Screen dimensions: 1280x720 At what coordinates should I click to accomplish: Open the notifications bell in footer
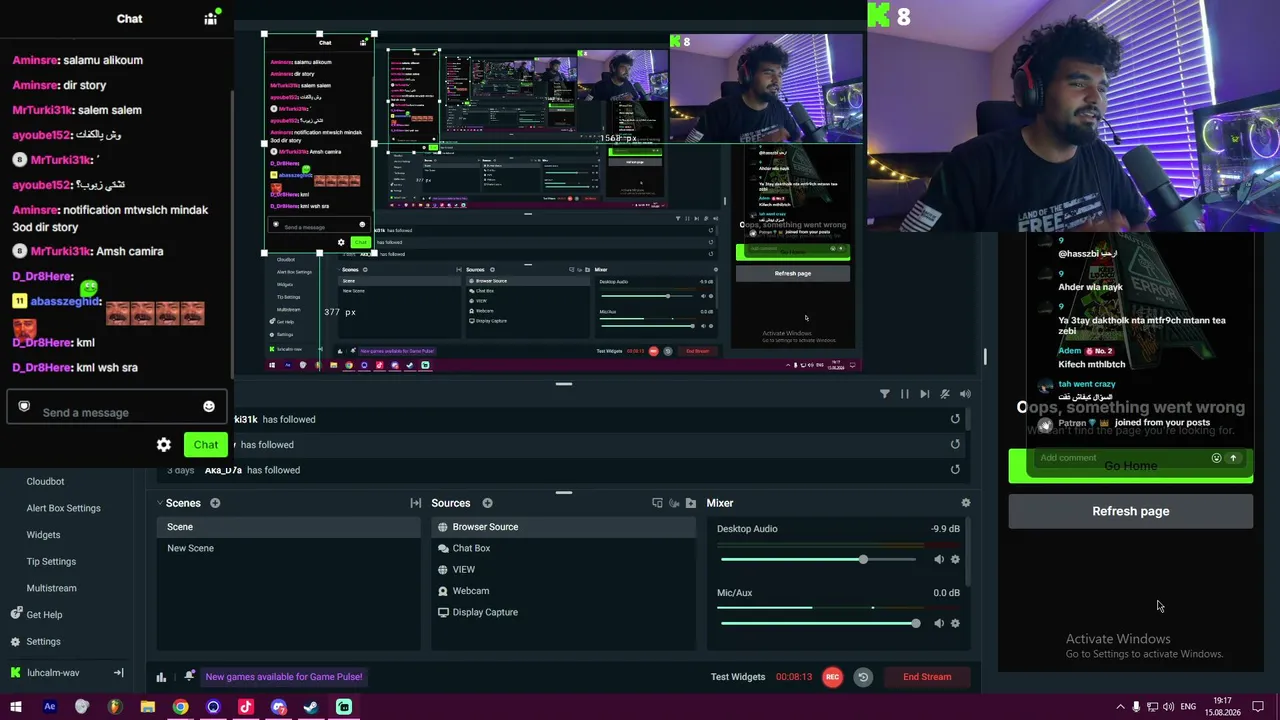[x=189, y=676]
